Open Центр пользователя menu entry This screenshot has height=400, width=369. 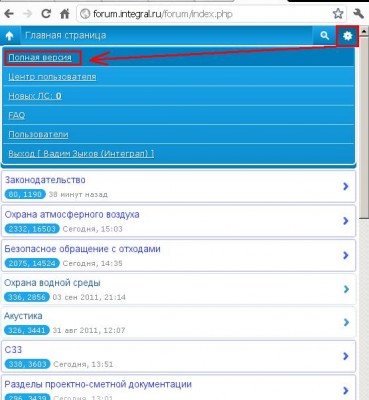point(52,77)
